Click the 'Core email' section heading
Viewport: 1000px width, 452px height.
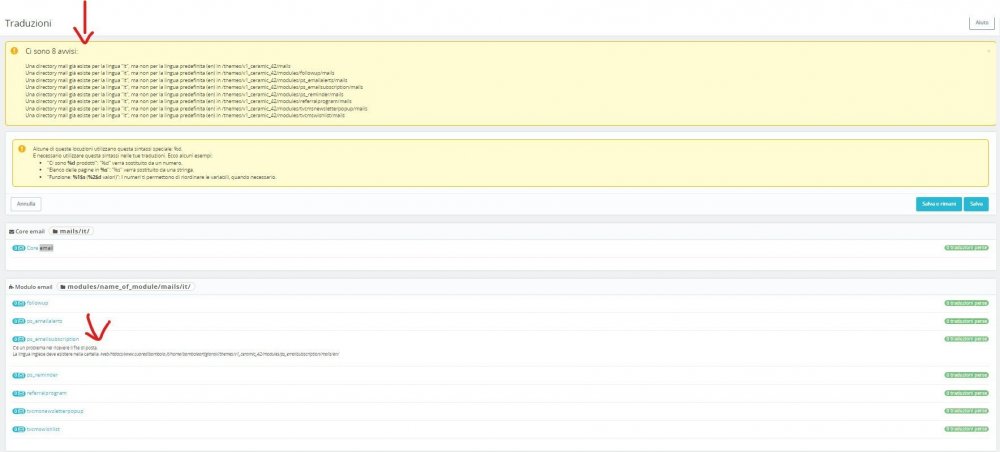[30, 231]
